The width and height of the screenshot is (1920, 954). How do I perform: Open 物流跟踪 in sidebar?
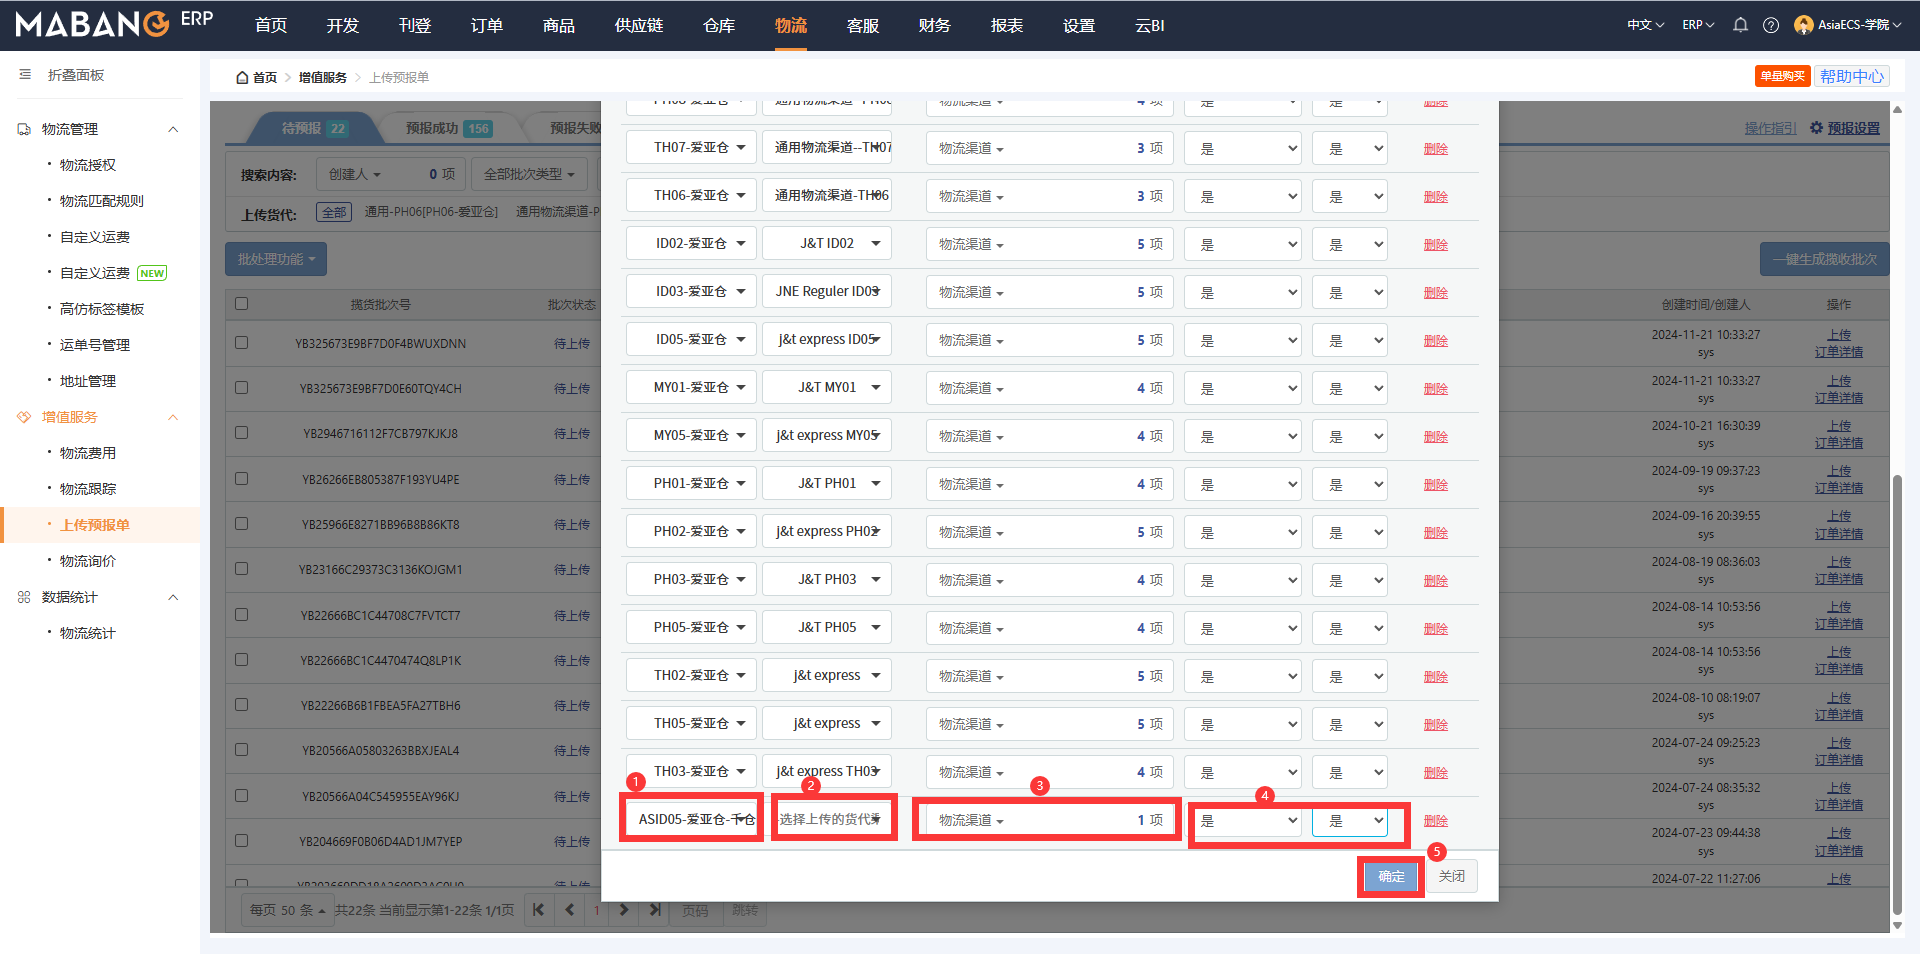(x=88, y=489)
